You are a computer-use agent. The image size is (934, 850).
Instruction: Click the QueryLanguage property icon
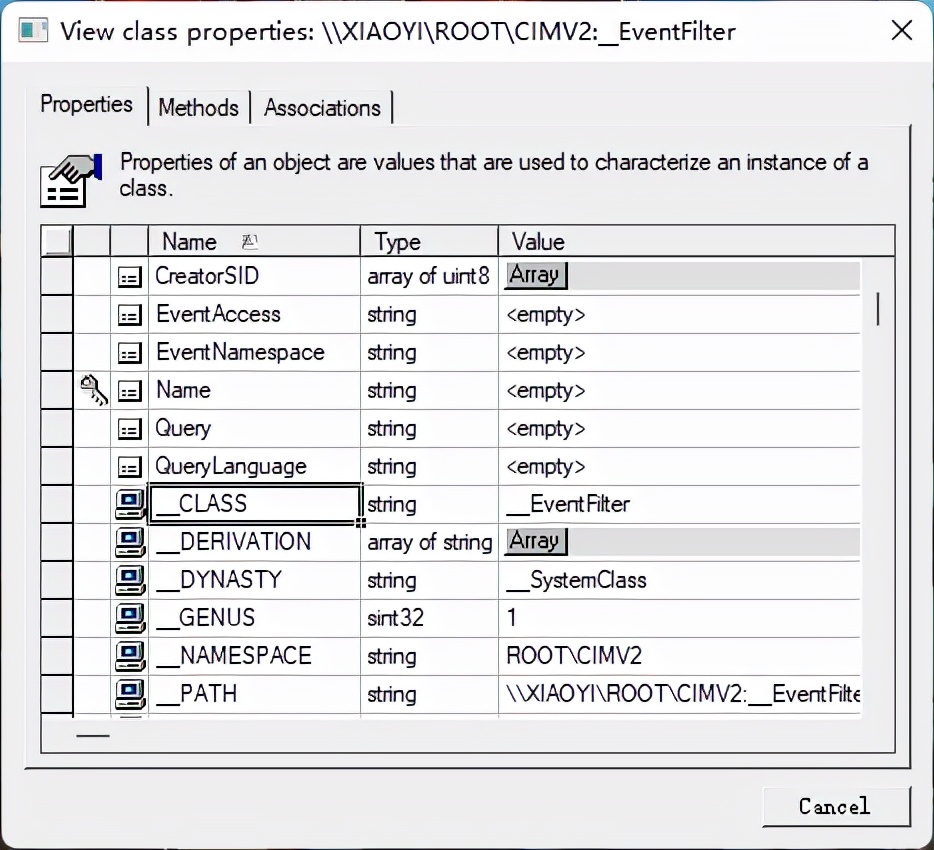click(x=129, y=466)
